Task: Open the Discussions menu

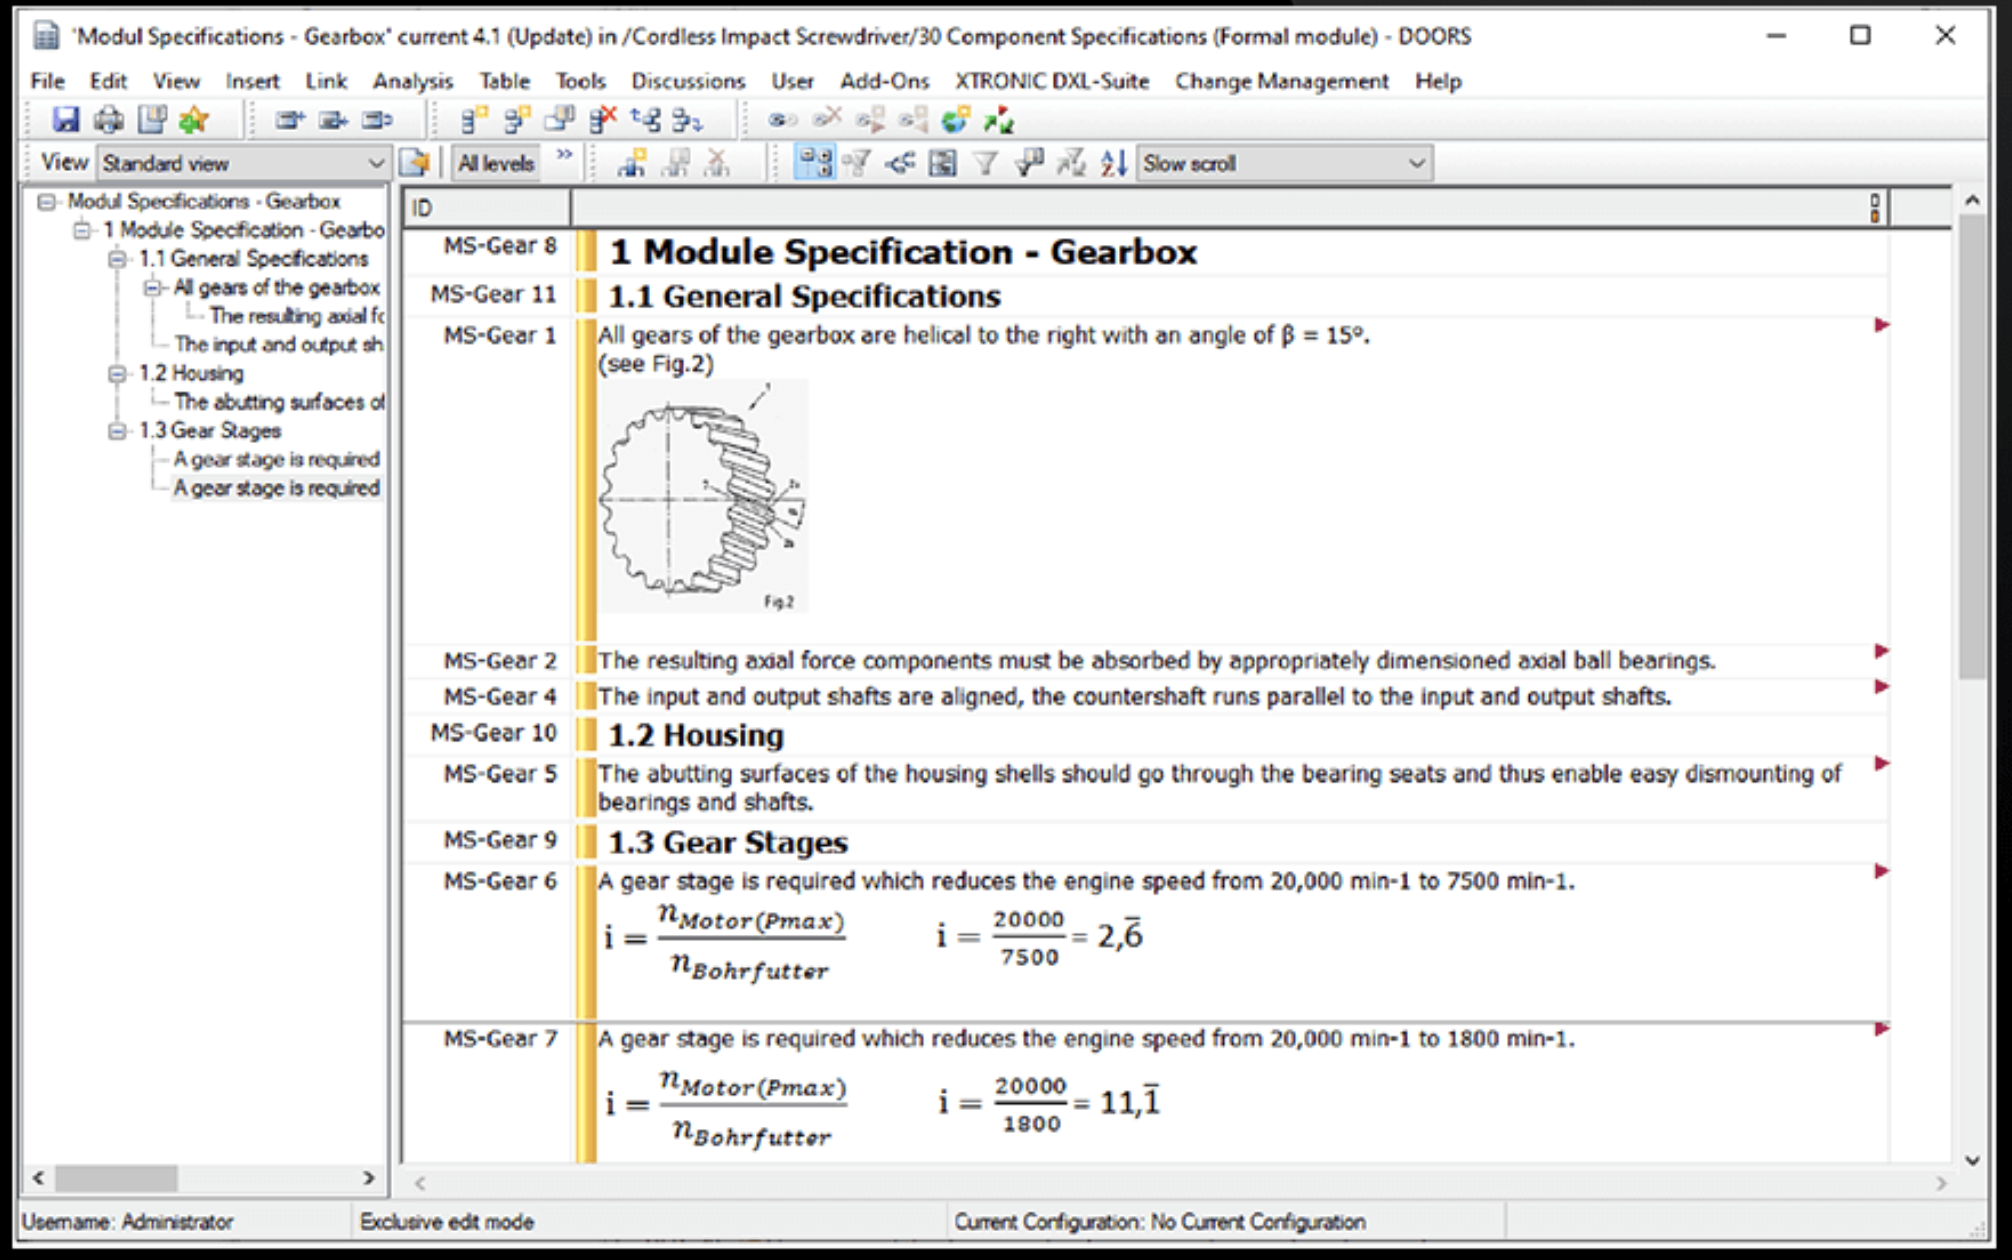Action: click(x=688, y=81)
